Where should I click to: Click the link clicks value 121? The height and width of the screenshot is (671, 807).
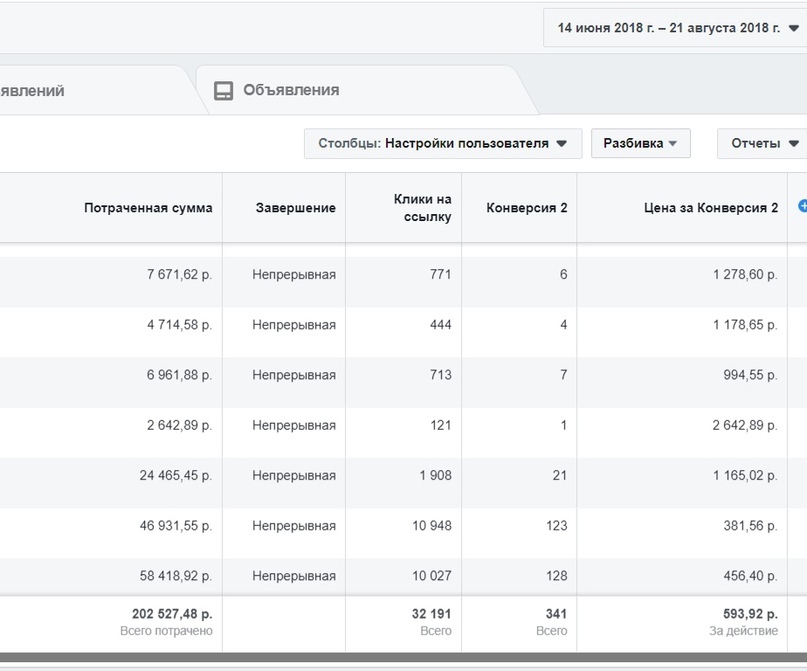[441, 425]
